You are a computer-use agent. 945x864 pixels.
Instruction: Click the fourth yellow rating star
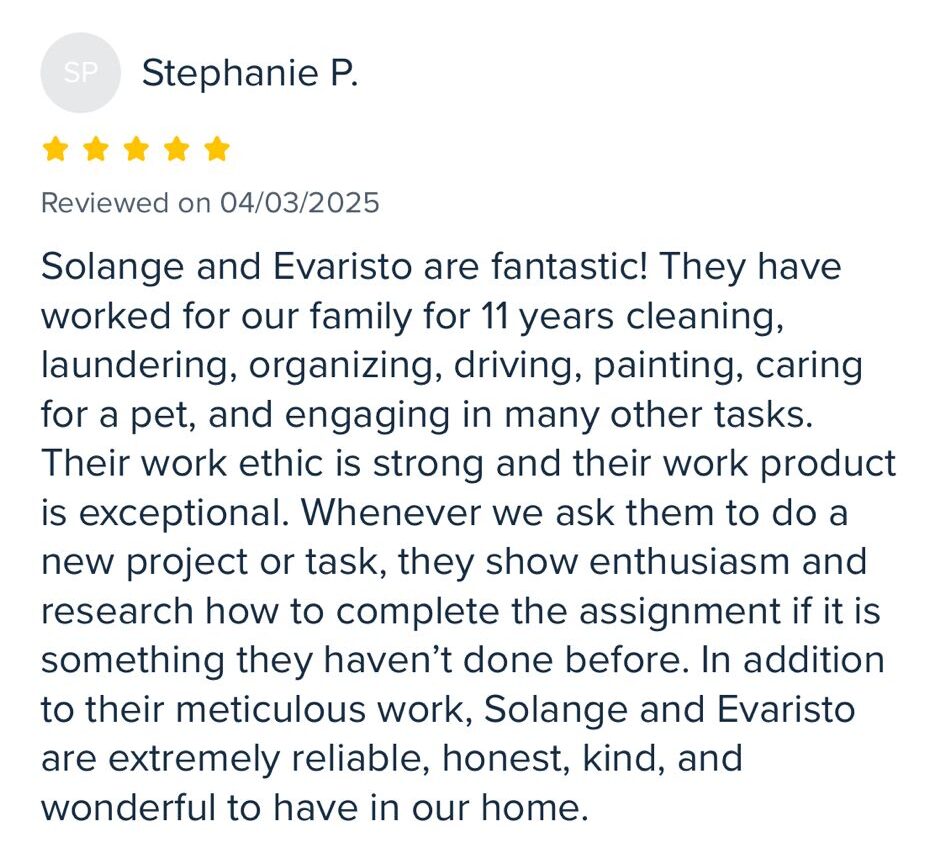point(176,150)
